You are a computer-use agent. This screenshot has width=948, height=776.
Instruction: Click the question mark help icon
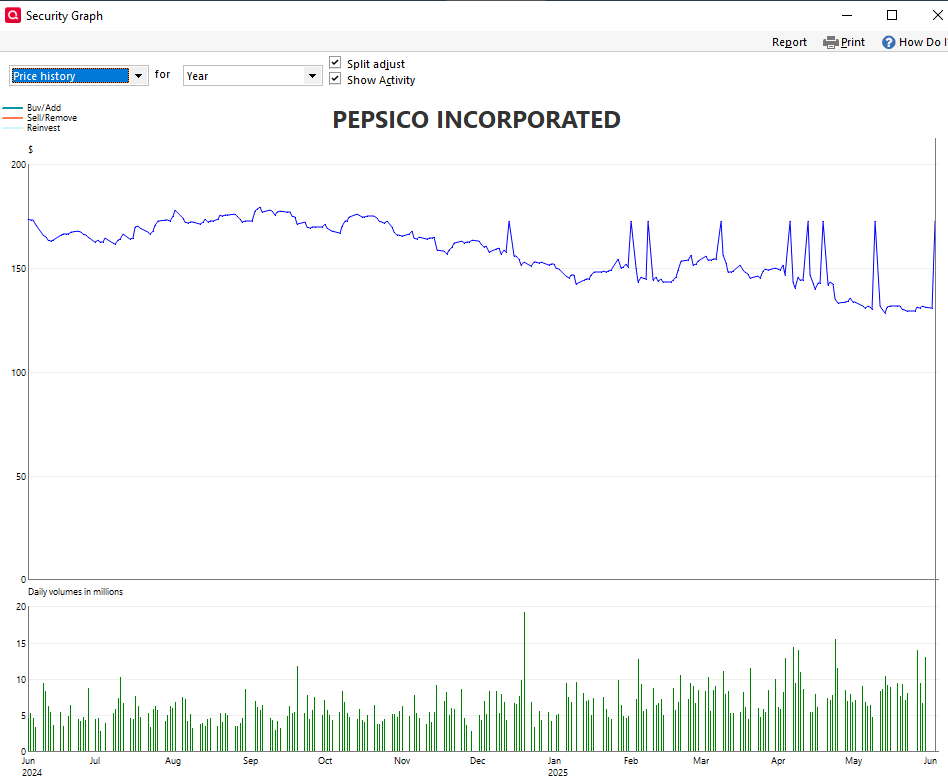click(888, 42)
